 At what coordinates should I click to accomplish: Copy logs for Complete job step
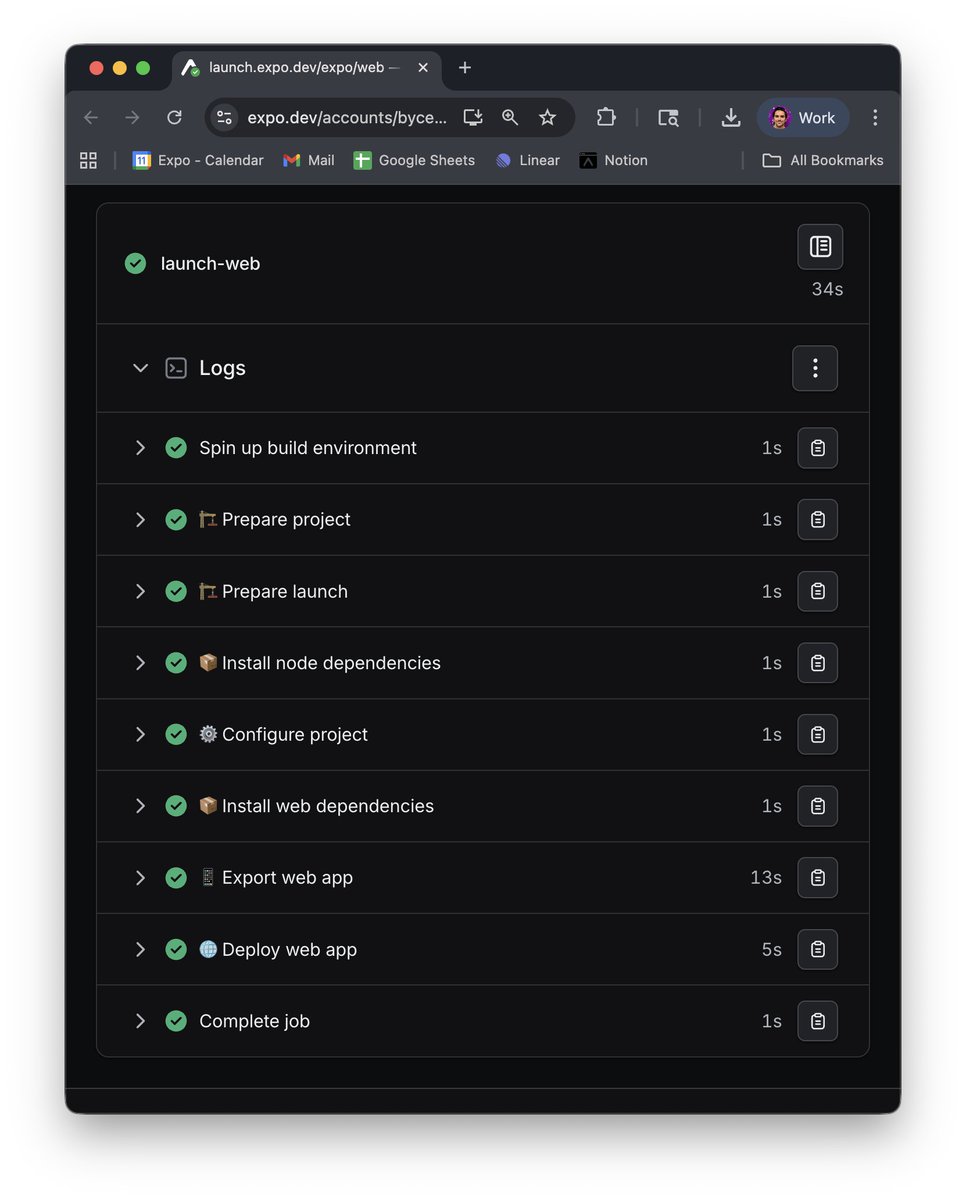[817, 1021]
